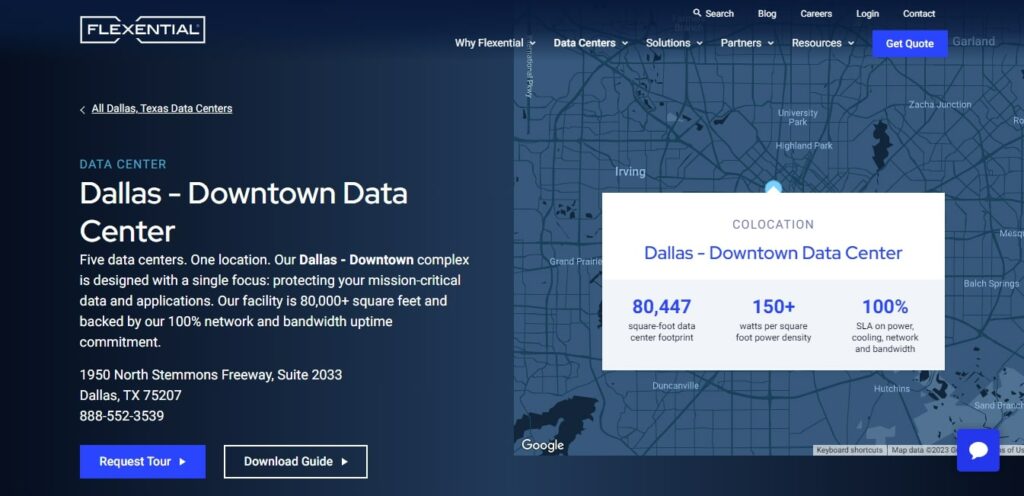1024x496 pixels.
Task: Open the Data Centers menu
Action: [584, 43]
